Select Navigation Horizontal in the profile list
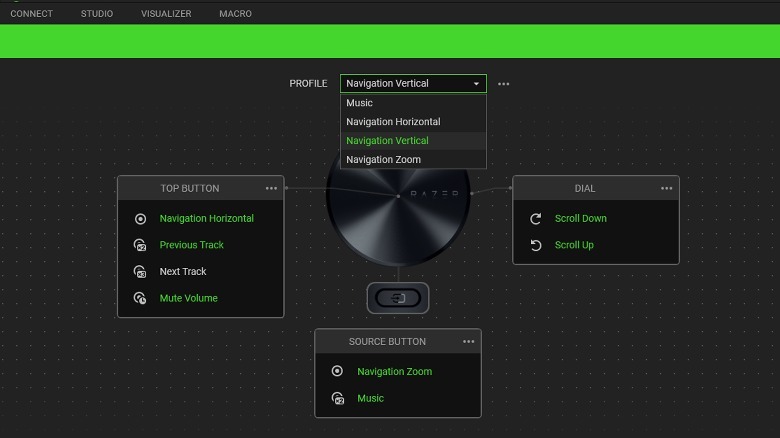Screen dimensions: 780x438 (393, 122)
